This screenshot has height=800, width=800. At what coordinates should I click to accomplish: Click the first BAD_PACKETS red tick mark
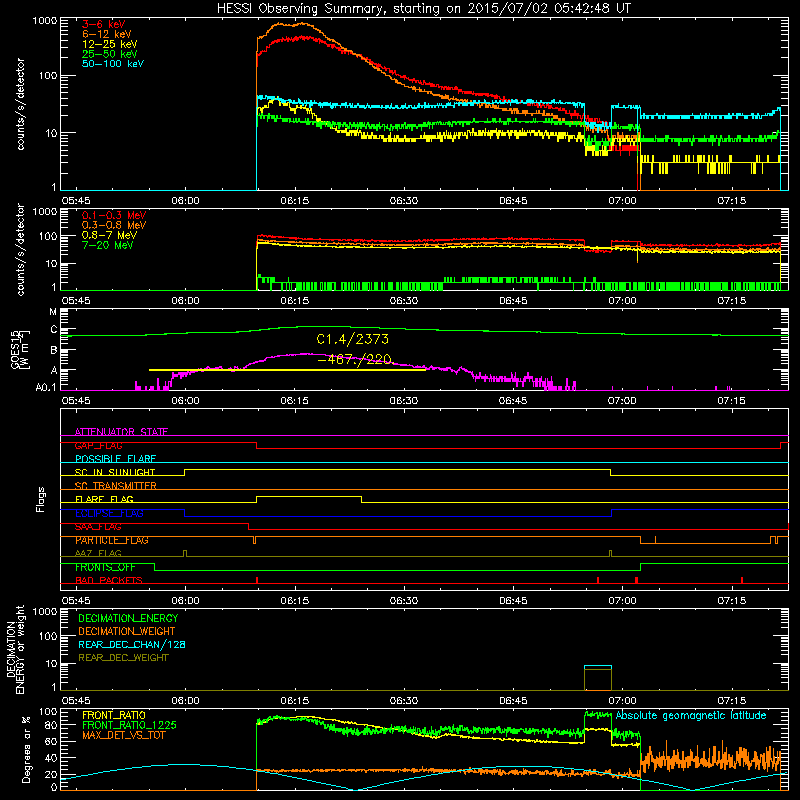pyautogui.click(x=257, y=580)
